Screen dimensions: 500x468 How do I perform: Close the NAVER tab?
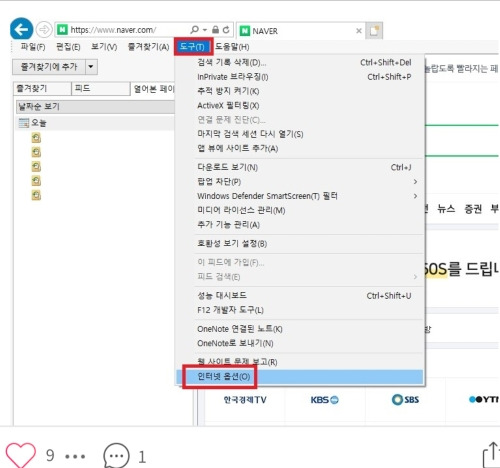pos(359,31)
